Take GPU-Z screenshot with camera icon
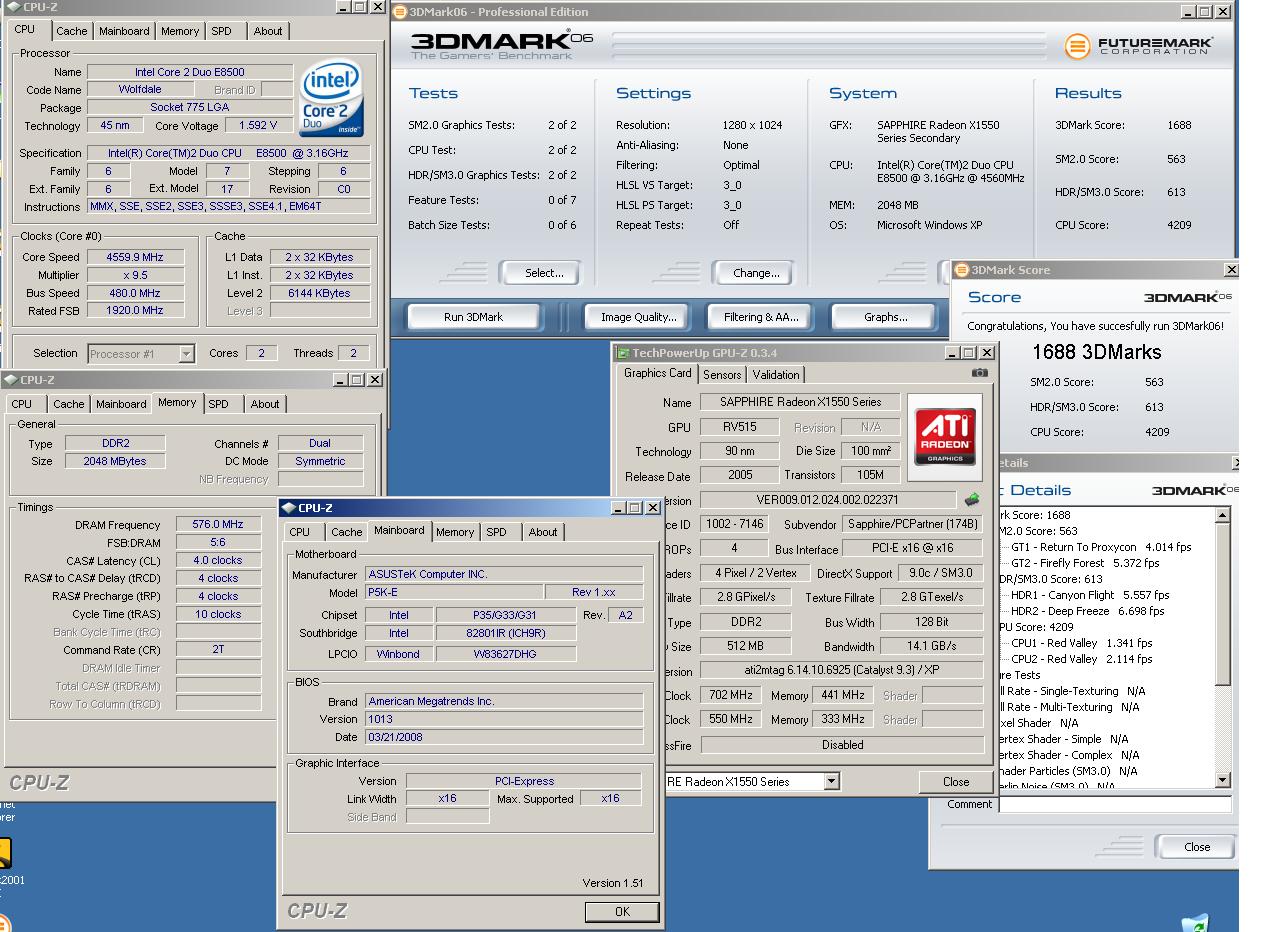The image size is (1280, 932). coord(979,373)
